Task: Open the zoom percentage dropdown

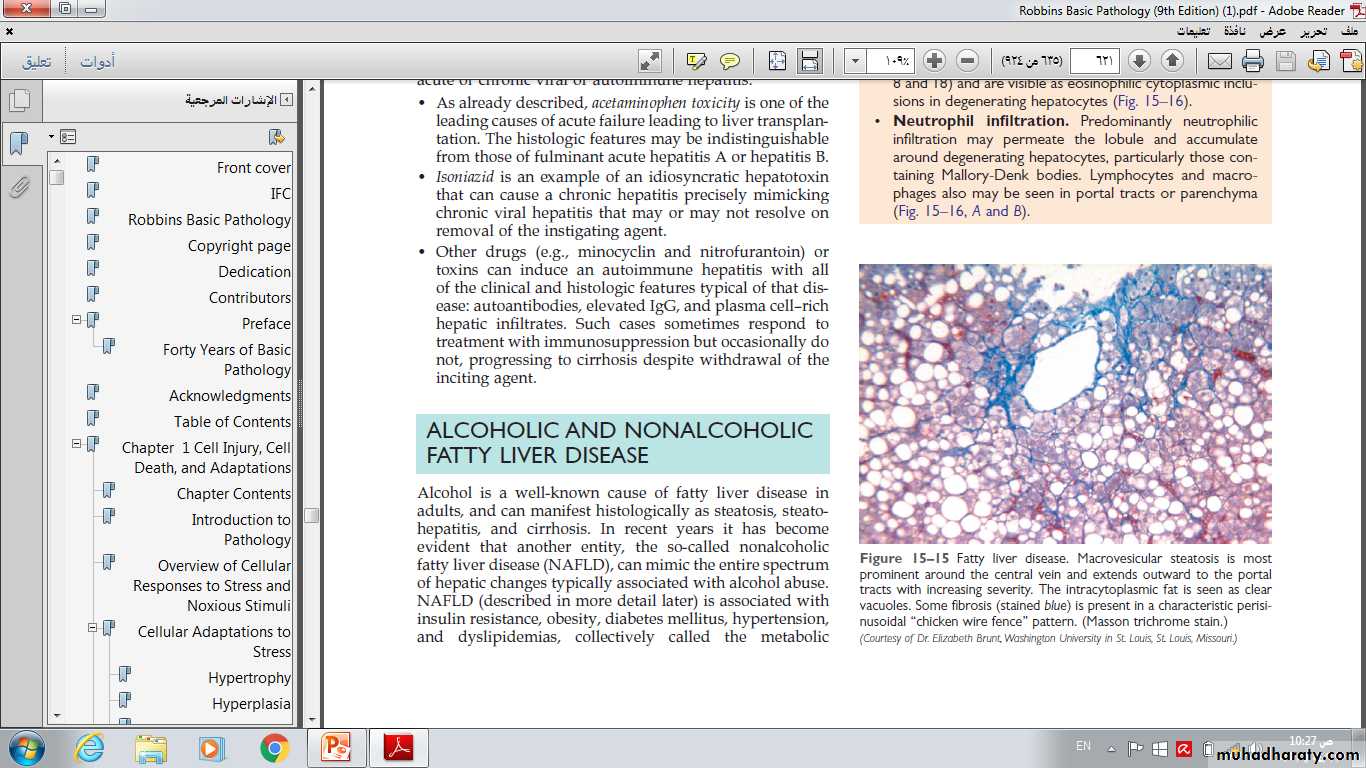Action: coord(855,61)
